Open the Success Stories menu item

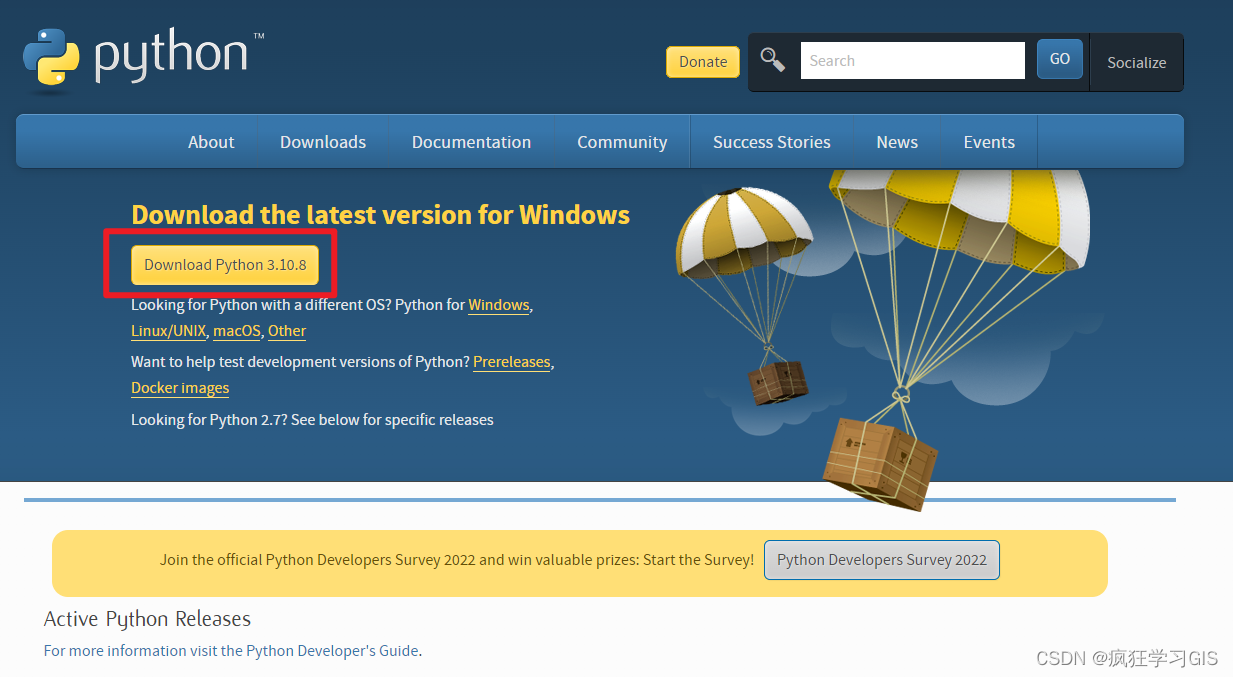click(x=771, y=142)
